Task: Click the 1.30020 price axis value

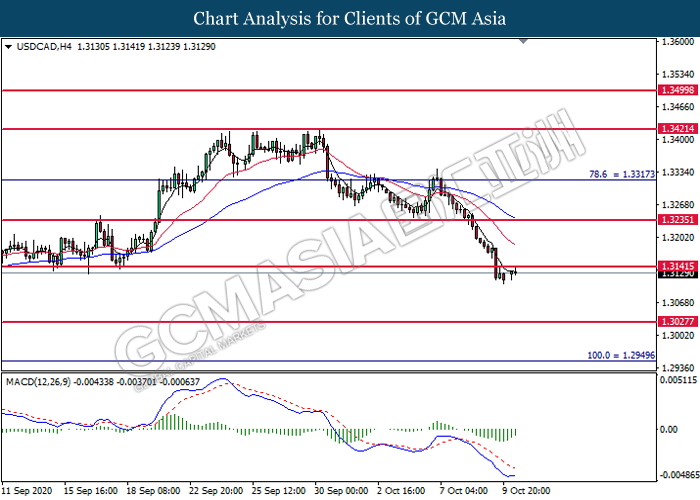Action: [678, 335]
